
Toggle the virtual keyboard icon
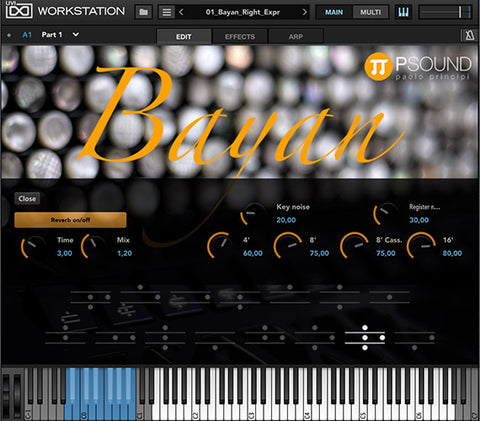coord(403,12)
